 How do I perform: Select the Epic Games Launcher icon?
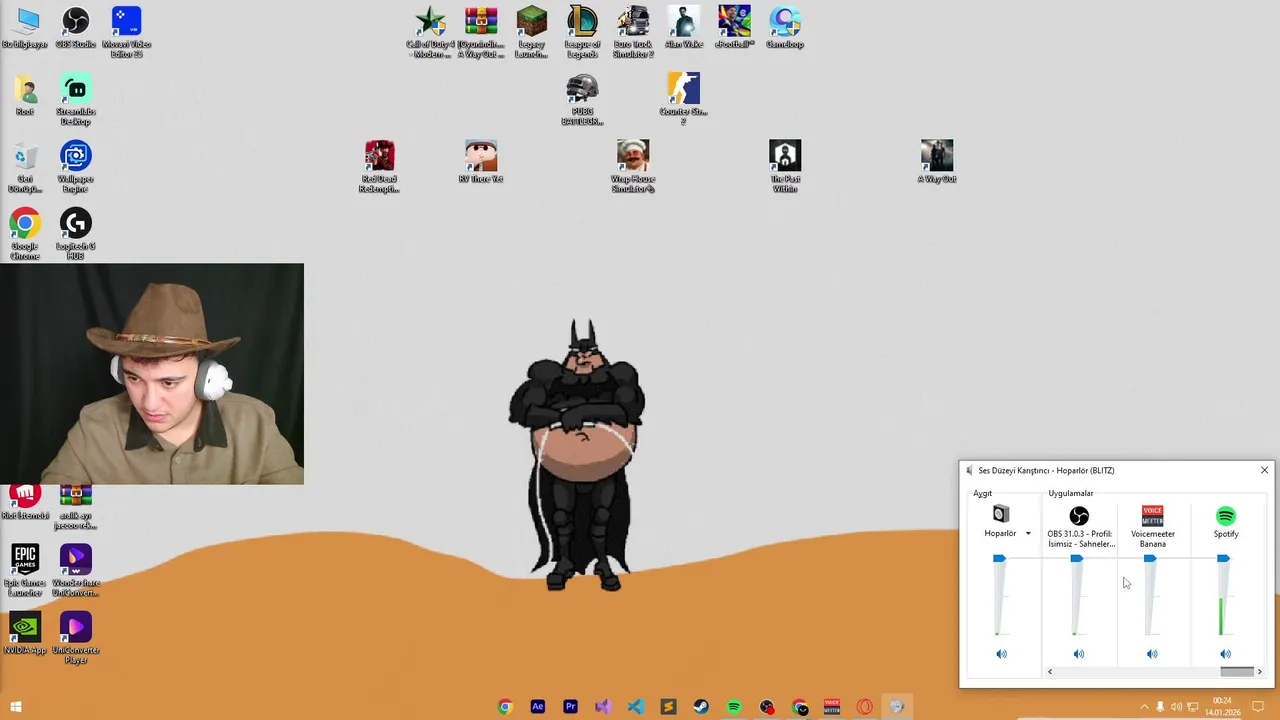[x=25, y=570]
